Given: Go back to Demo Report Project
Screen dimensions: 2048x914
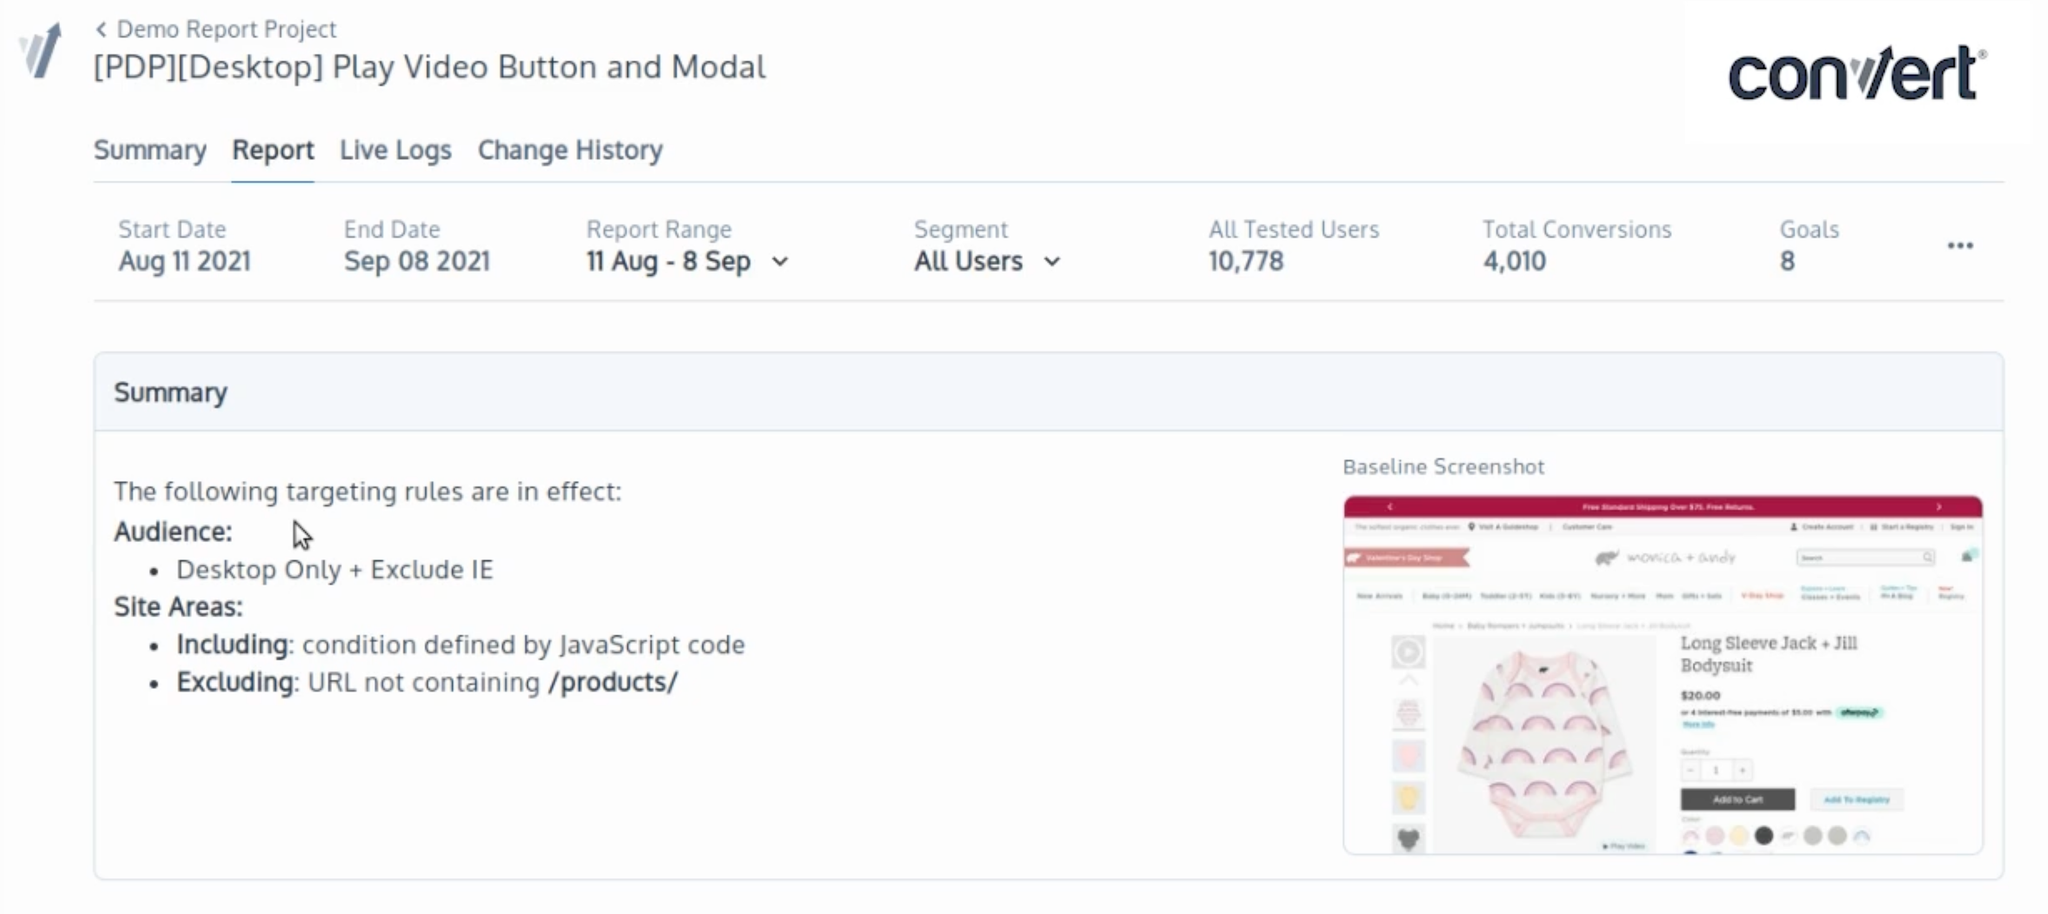Looking at the screenshot, I should click(x=226, y=29).
